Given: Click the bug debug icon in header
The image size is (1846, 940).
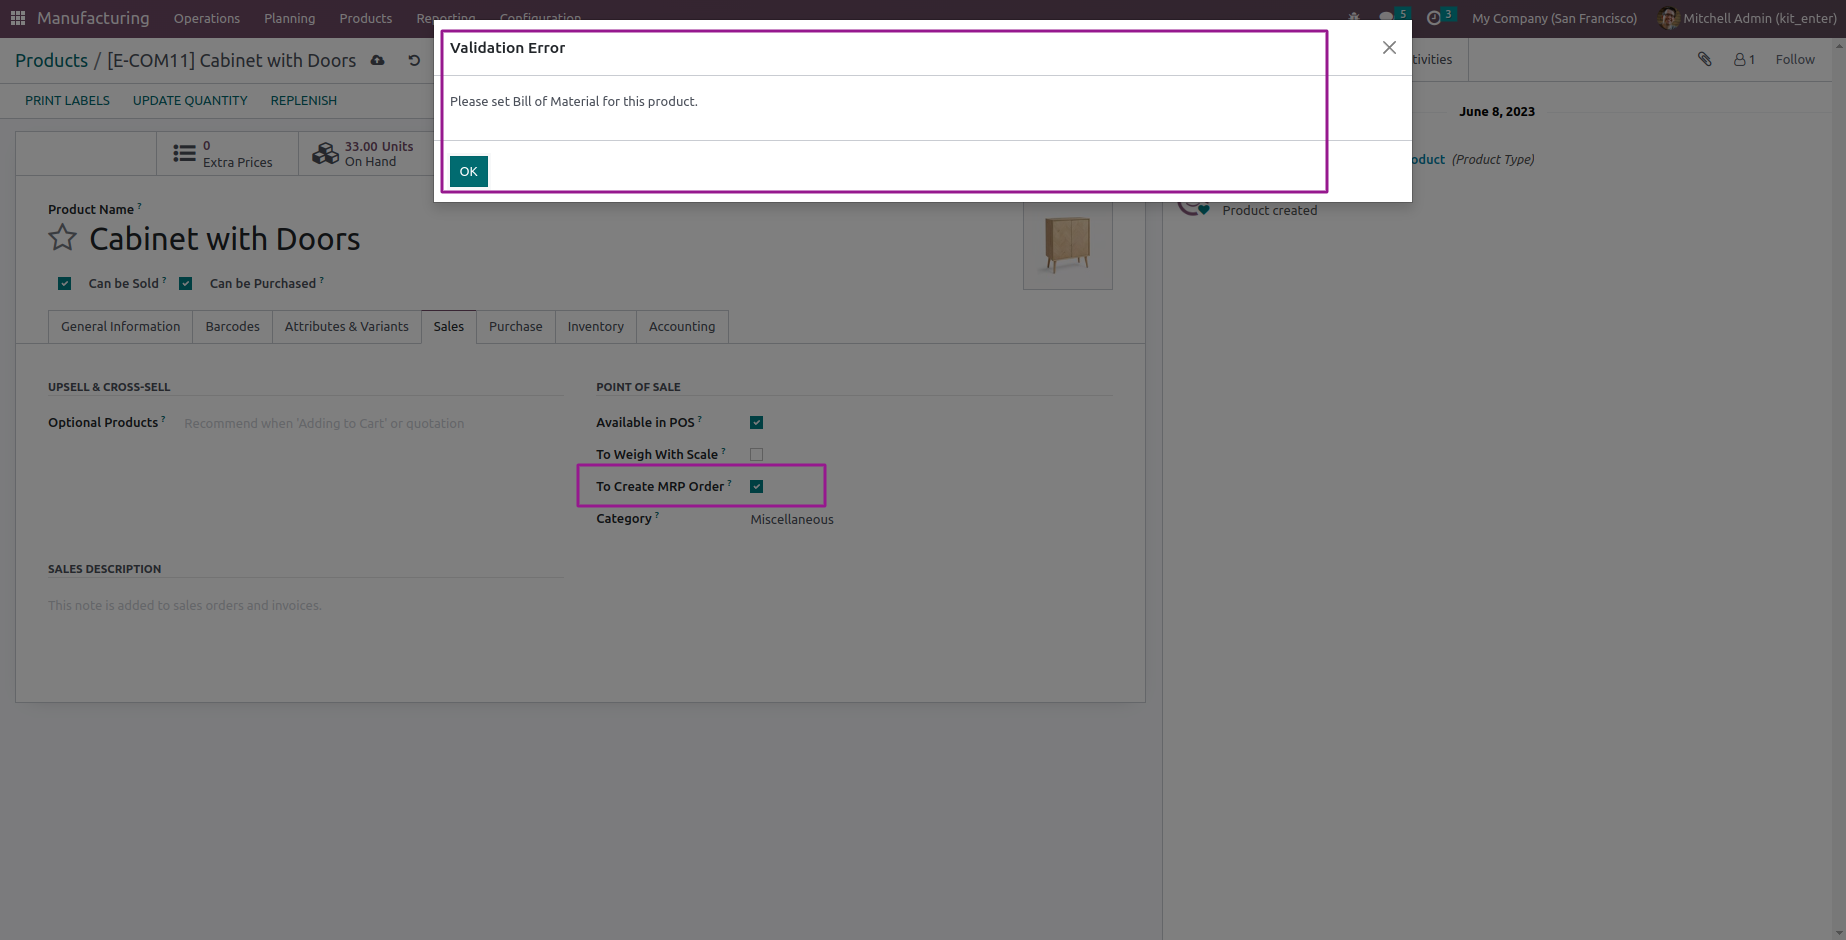Looking at the screenshot, I should coord(1354,17).
